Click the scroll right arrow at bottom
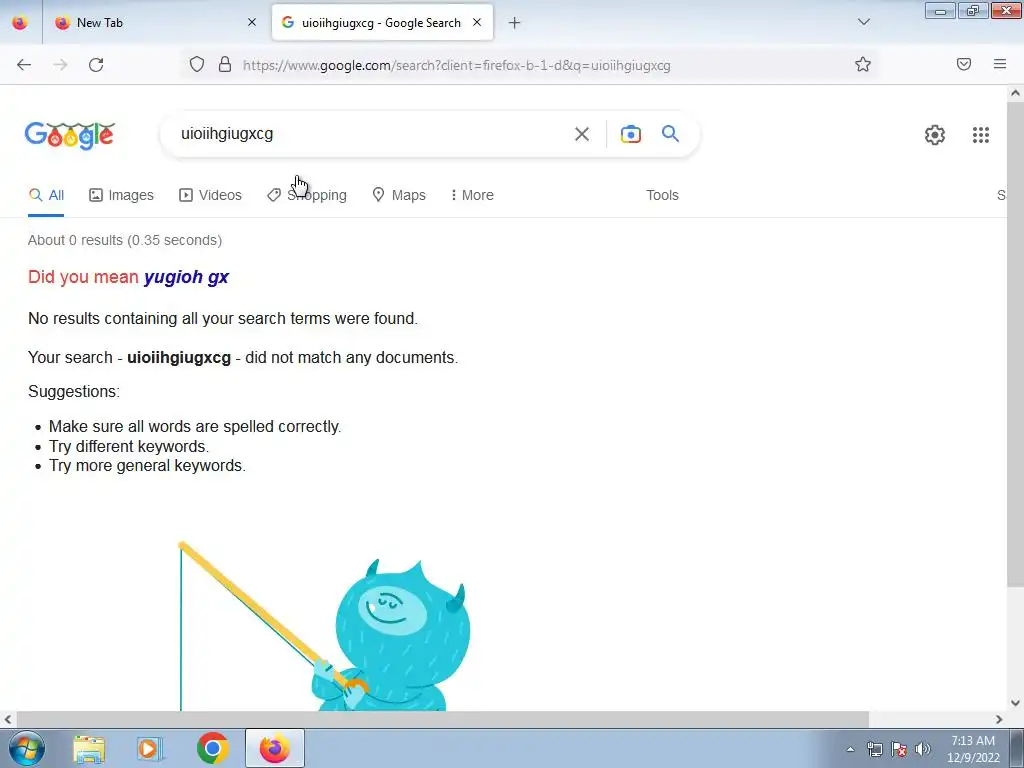The width and height of the screenshot is (1024, 768). [x=999, y=719]
